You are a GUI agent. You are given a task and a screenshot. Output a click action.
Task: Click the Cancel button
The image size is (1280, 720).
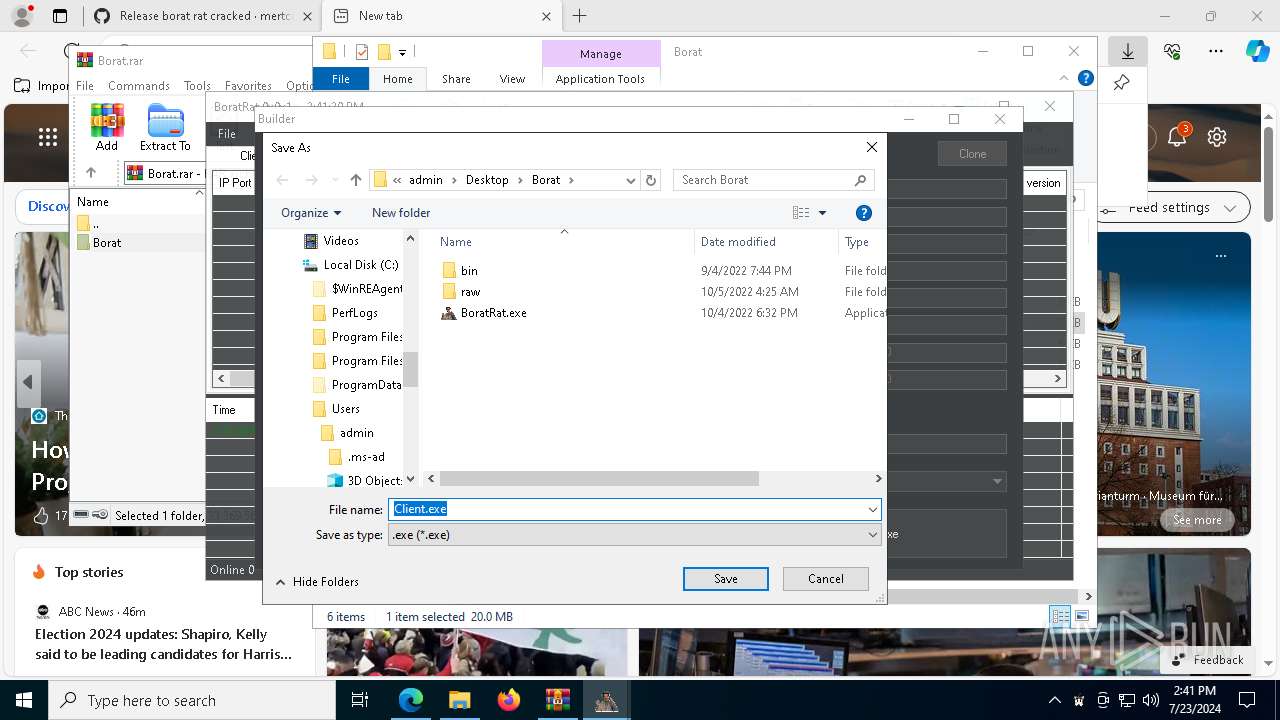(826, 579)
